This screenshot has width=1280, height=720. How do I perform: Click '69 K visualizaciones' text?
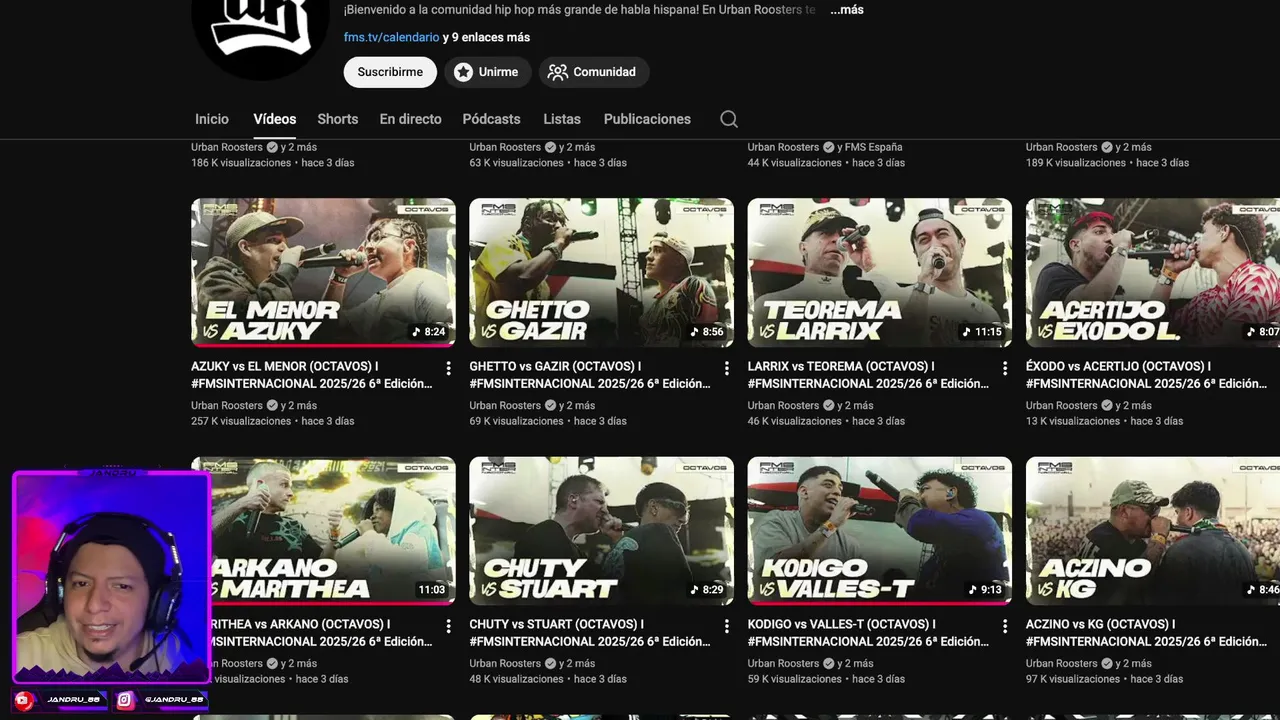coord(516,421)
